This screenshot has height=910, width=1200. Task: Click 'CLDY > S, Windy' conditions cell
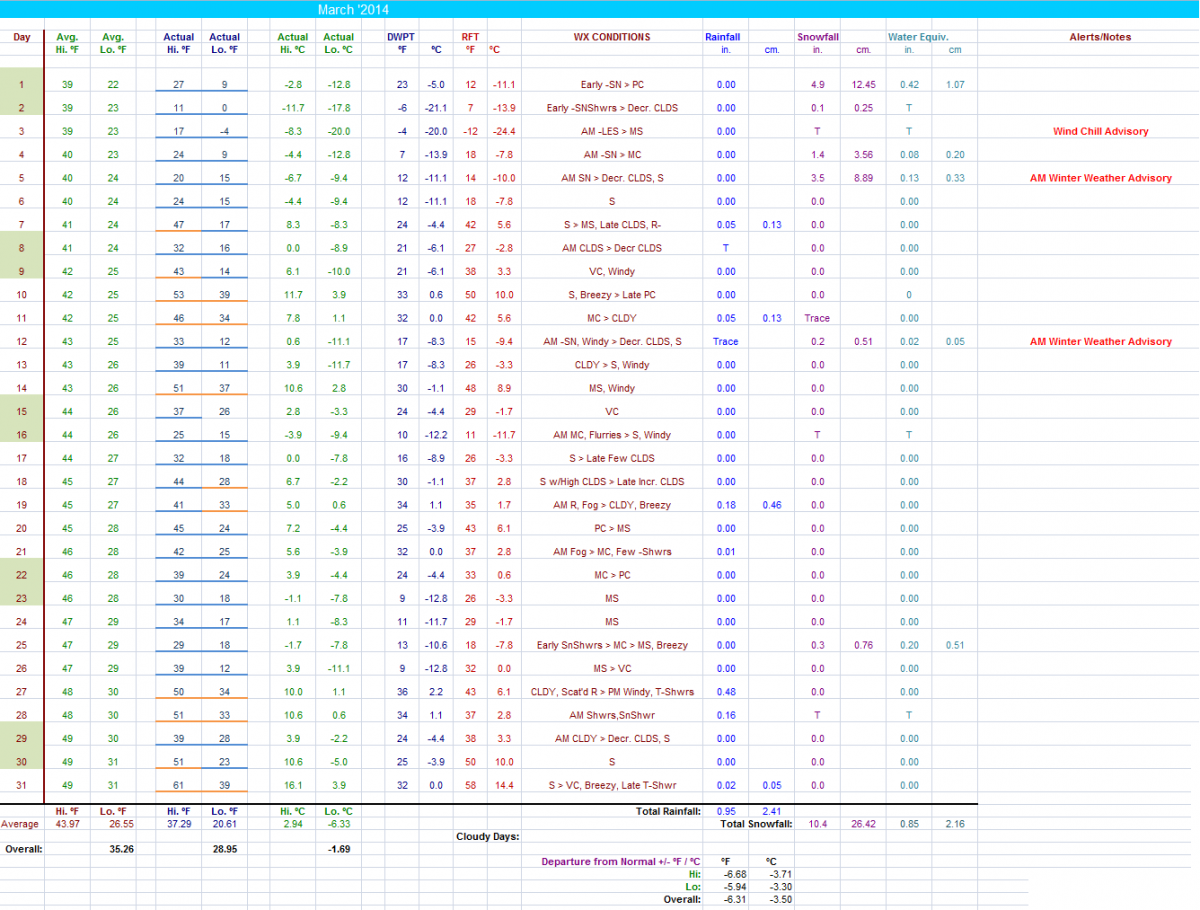point(611,365)
